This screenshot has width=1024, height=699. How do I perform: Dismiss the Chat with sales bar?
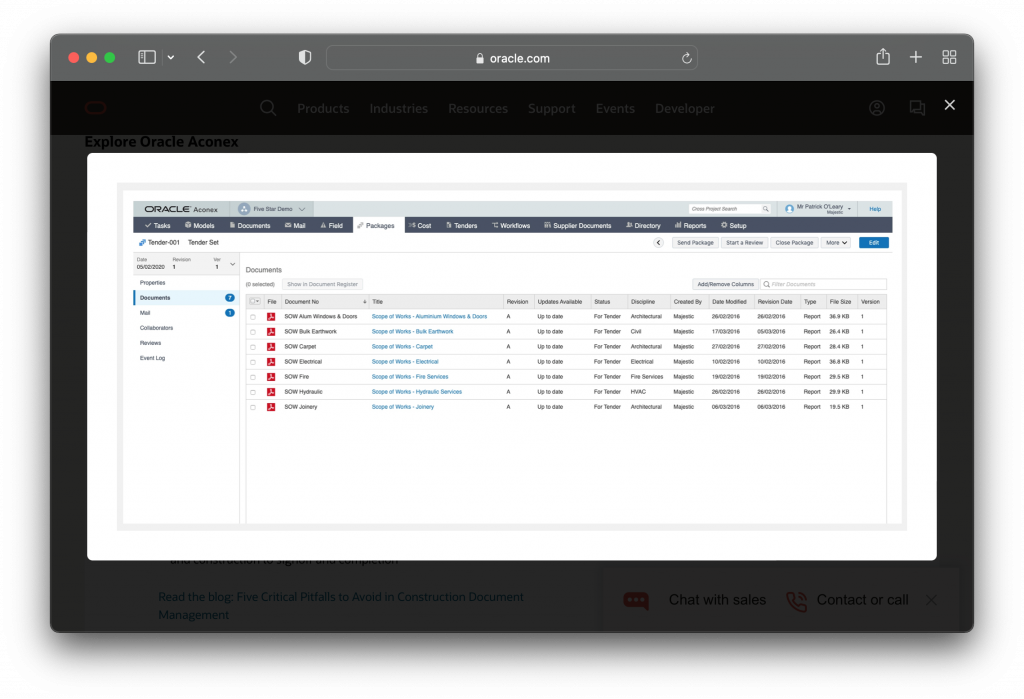click(x=931, y=600)
